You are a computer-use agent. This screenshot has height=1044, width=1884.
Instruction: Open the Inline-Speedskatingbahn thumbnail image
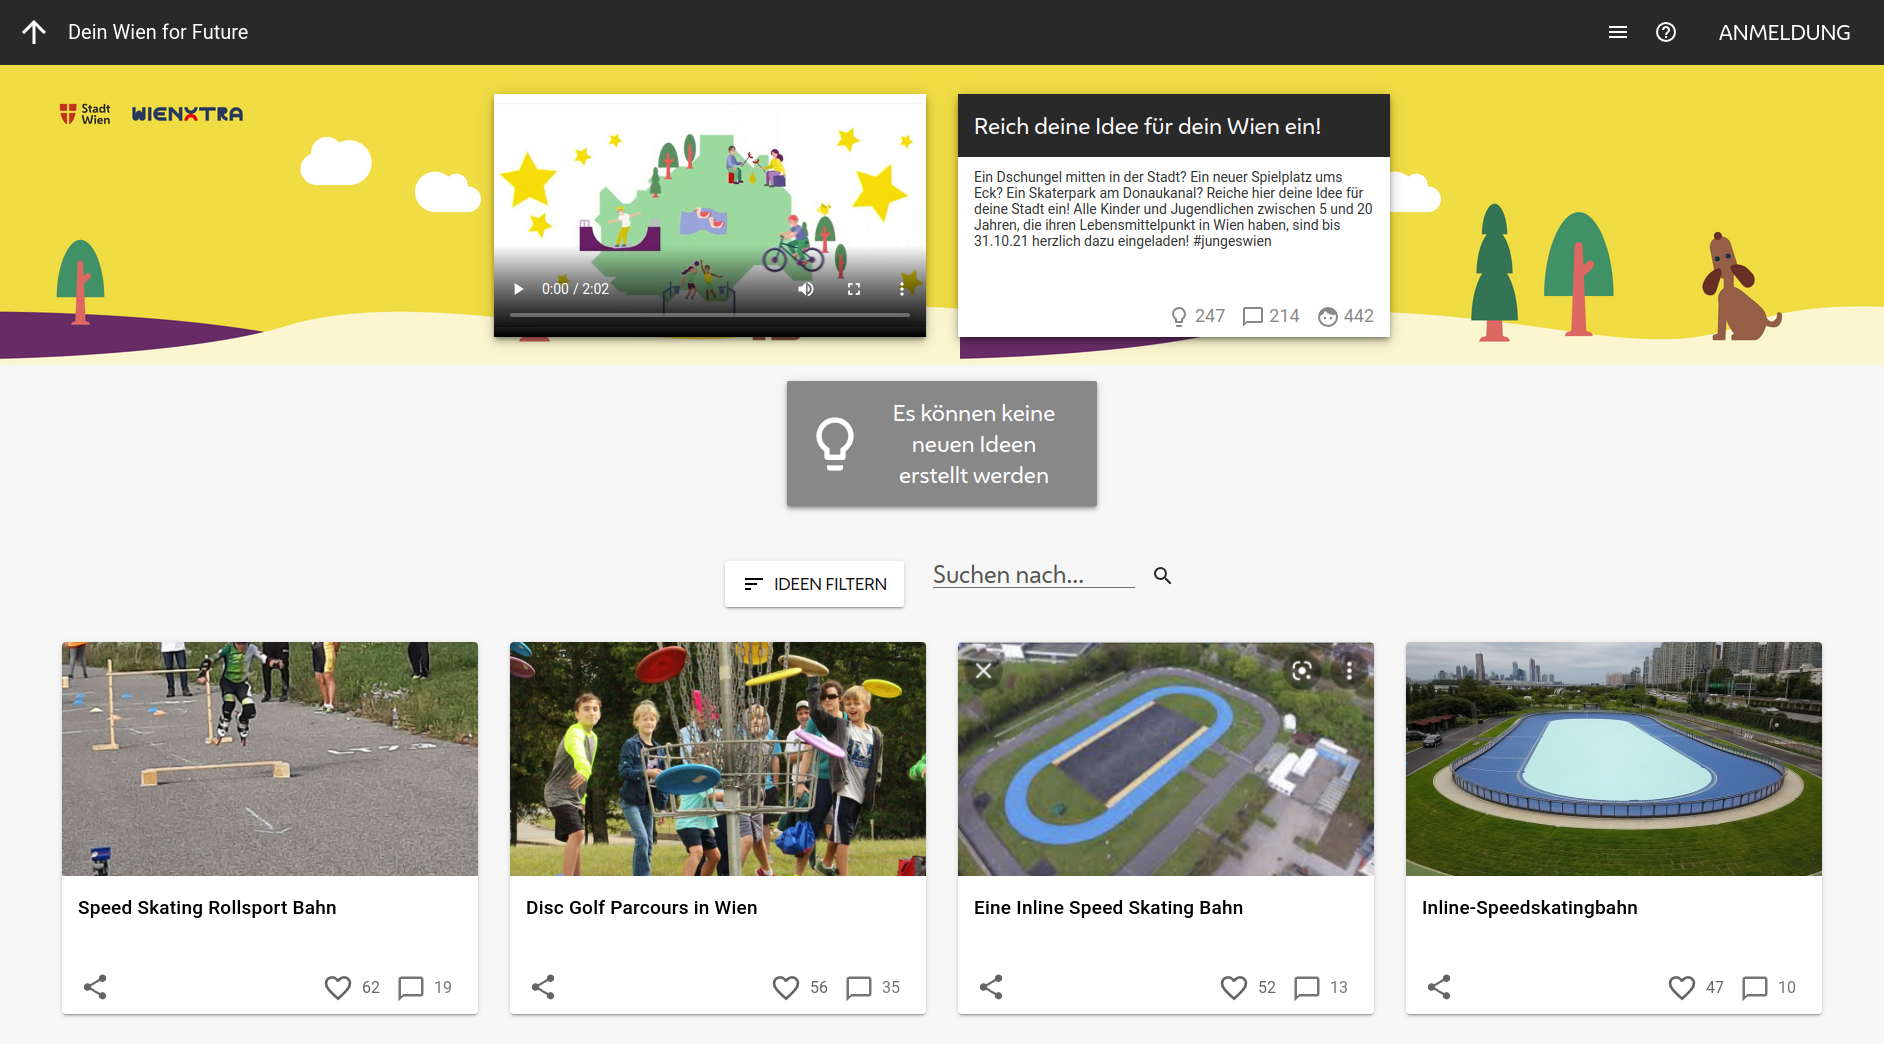[x=1613, y=759]
